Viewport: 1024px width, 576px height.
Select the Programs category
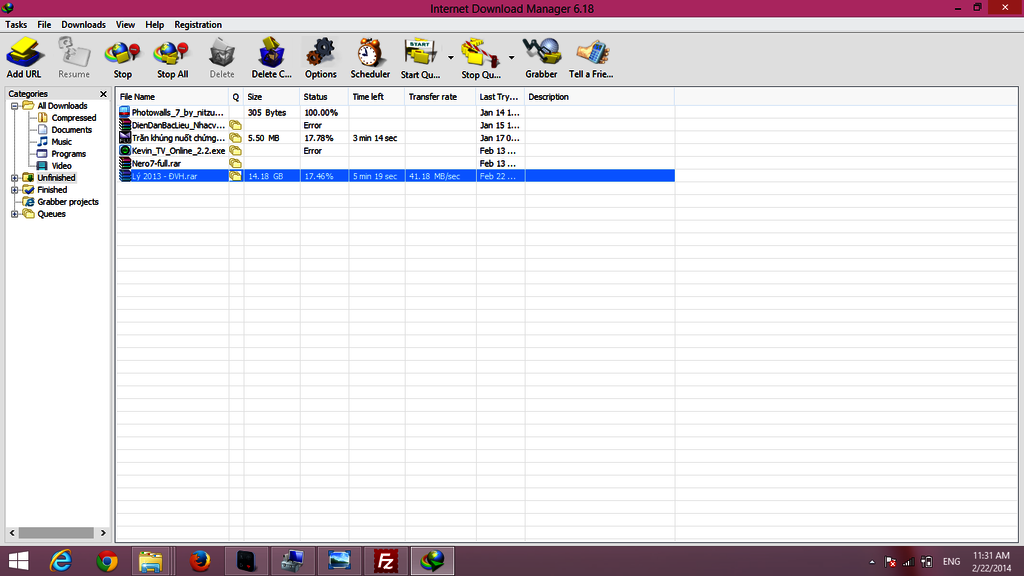69,154
